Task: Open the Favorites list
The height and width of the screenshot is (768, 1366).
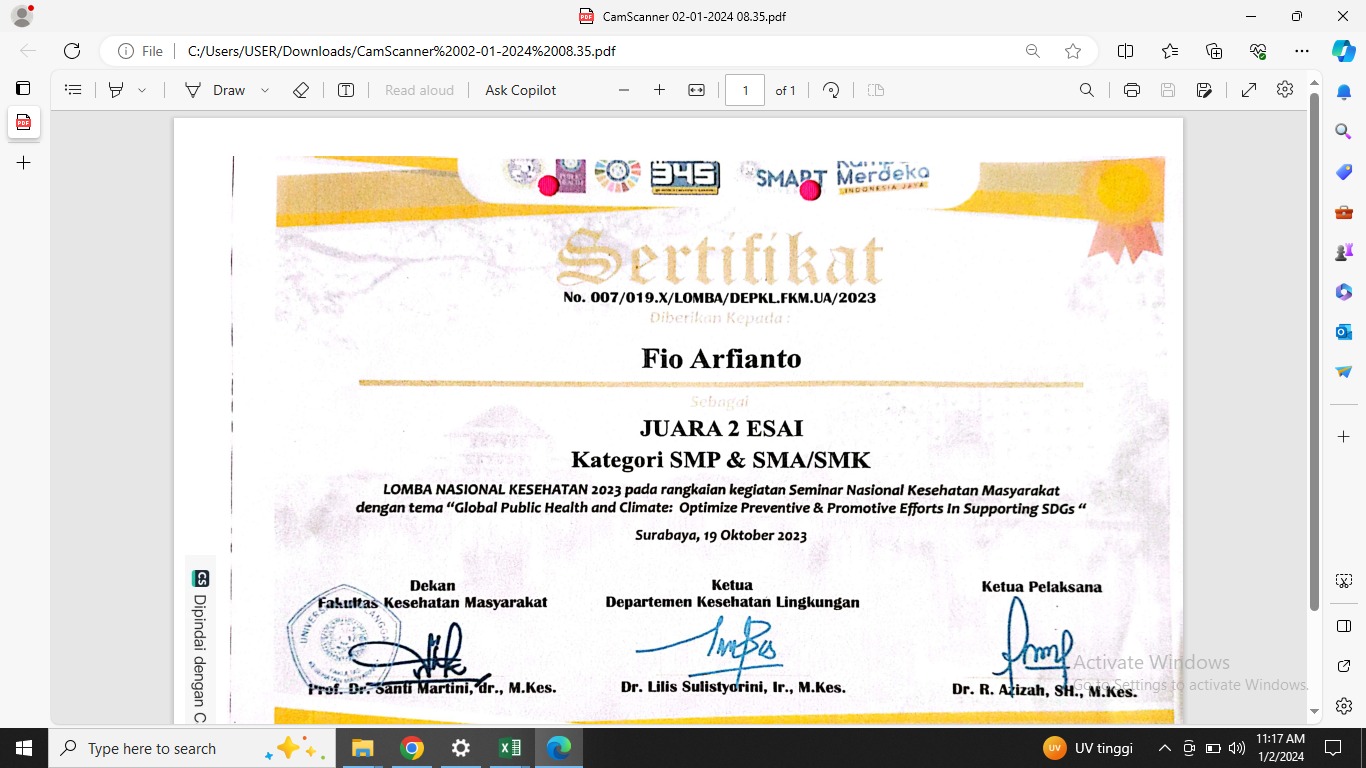Action: point(1170,51)
